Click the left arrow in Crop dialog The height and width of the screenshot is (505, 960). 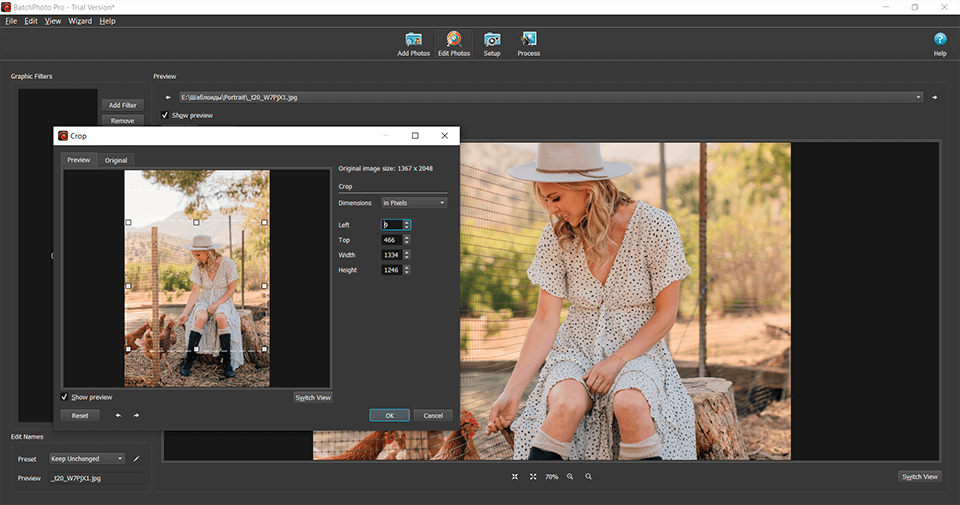click(118, 415)
